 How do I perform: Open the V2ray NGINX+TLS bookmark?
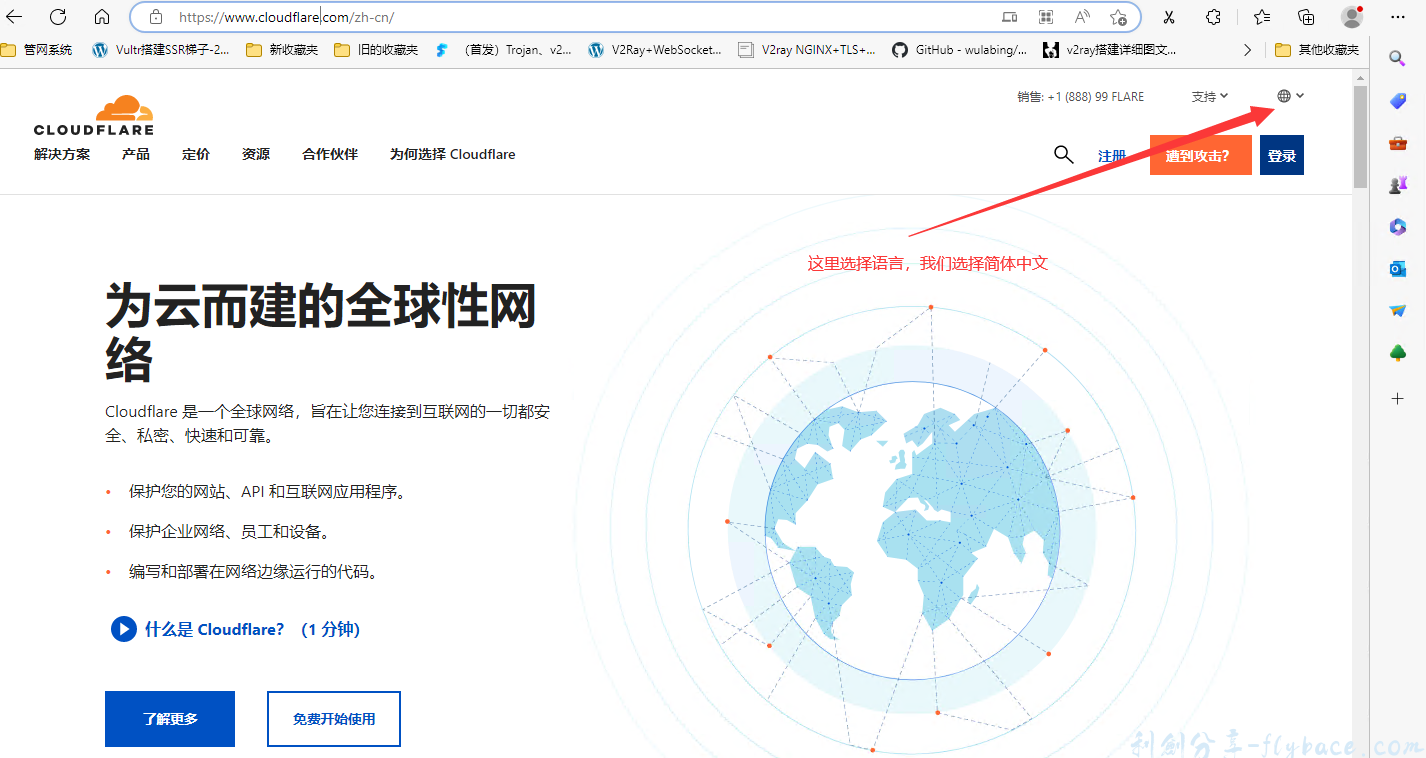coord(807,50)
